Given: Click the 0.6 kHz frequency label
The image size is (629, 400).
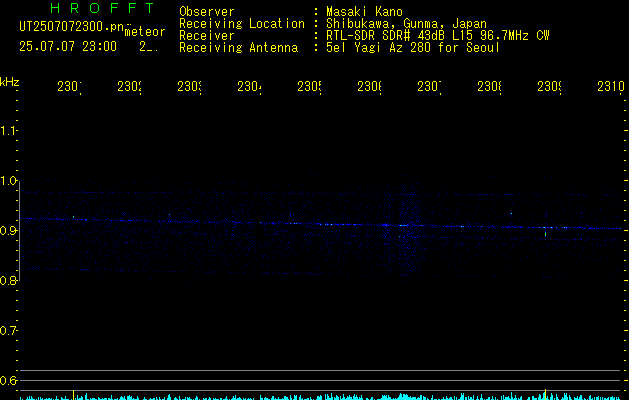Looking at the screenshot, I should pos(8,380).
